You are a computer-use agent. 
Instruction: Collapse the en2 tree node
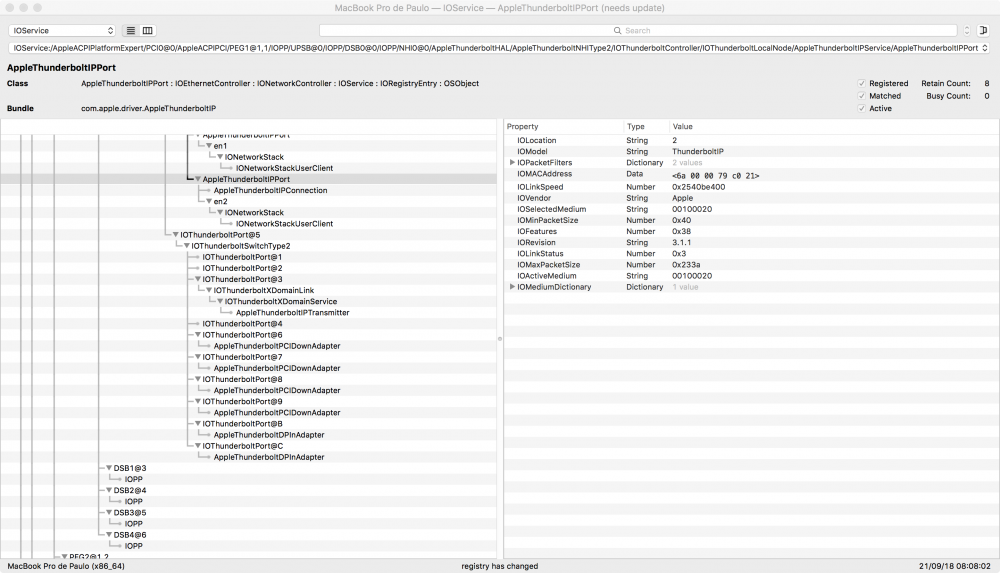[209, 202]
